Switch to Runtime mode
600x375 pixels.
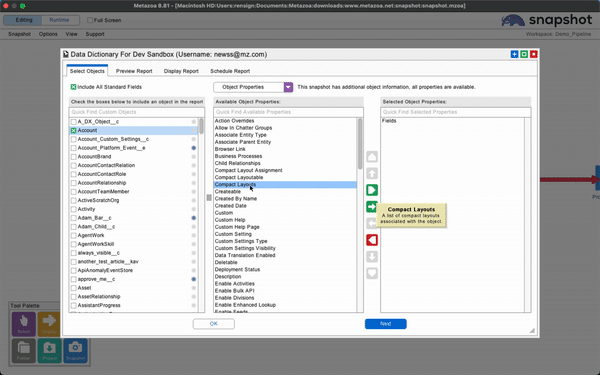click(x=59, y=20)
